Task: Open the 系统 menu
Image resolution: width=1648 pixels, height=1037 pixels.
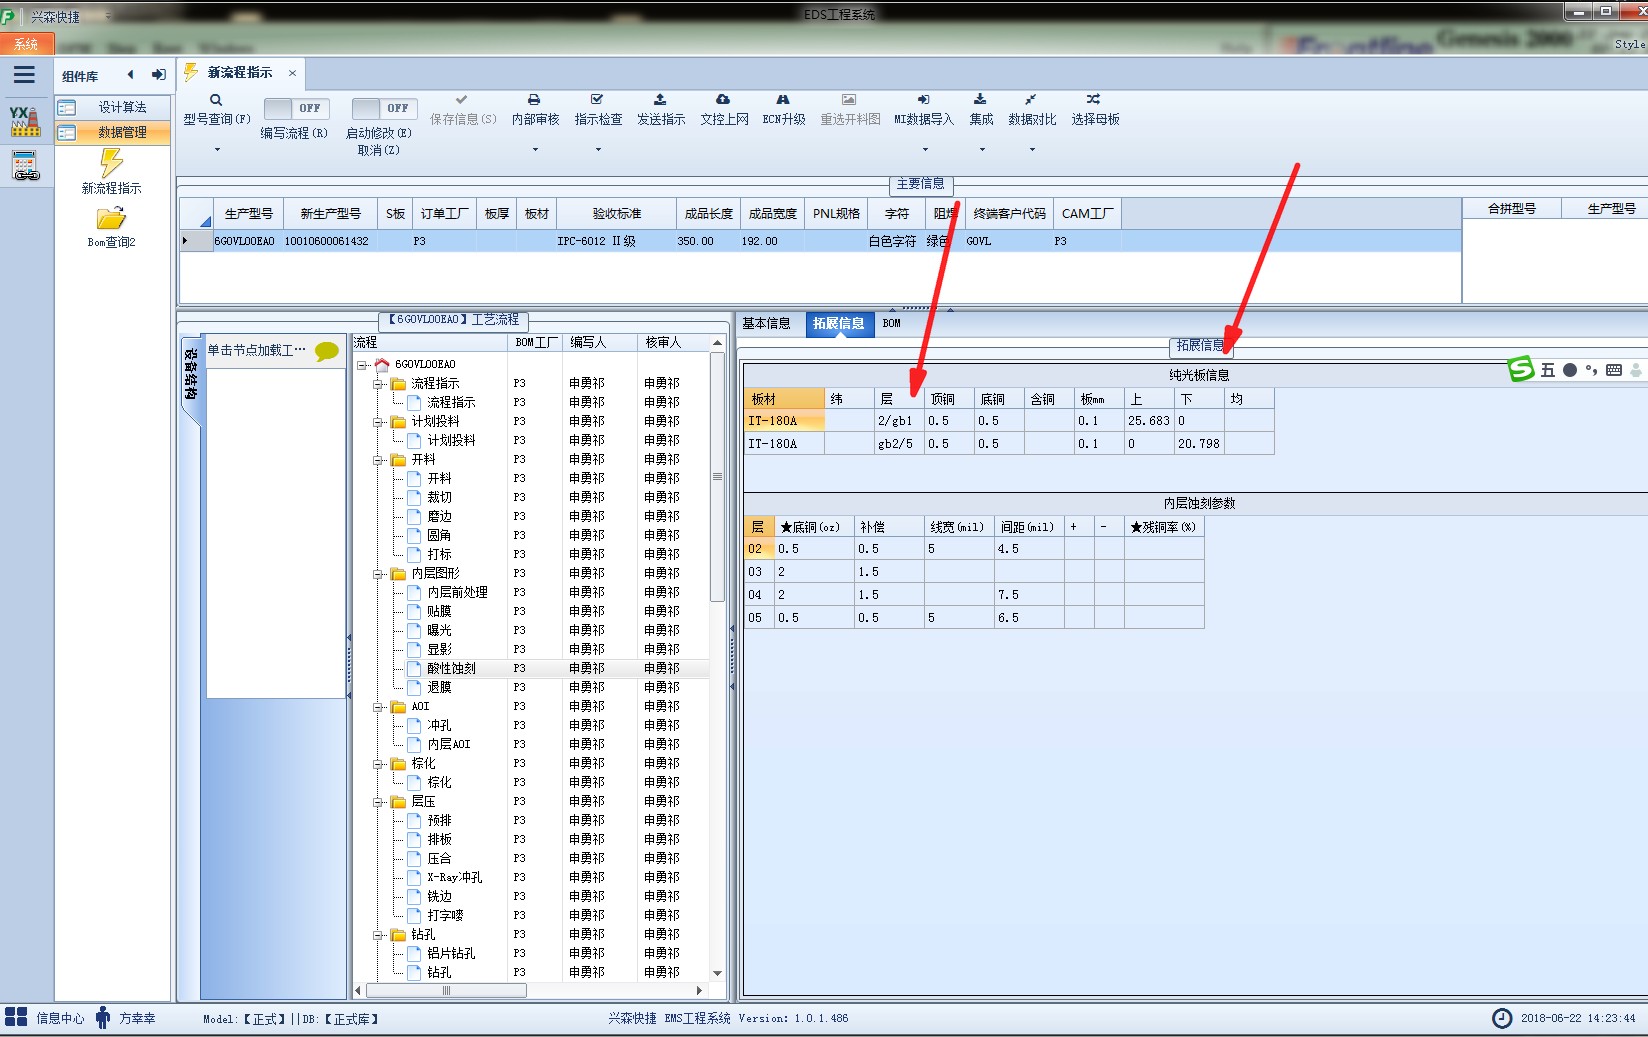Action: click(26, 44)
